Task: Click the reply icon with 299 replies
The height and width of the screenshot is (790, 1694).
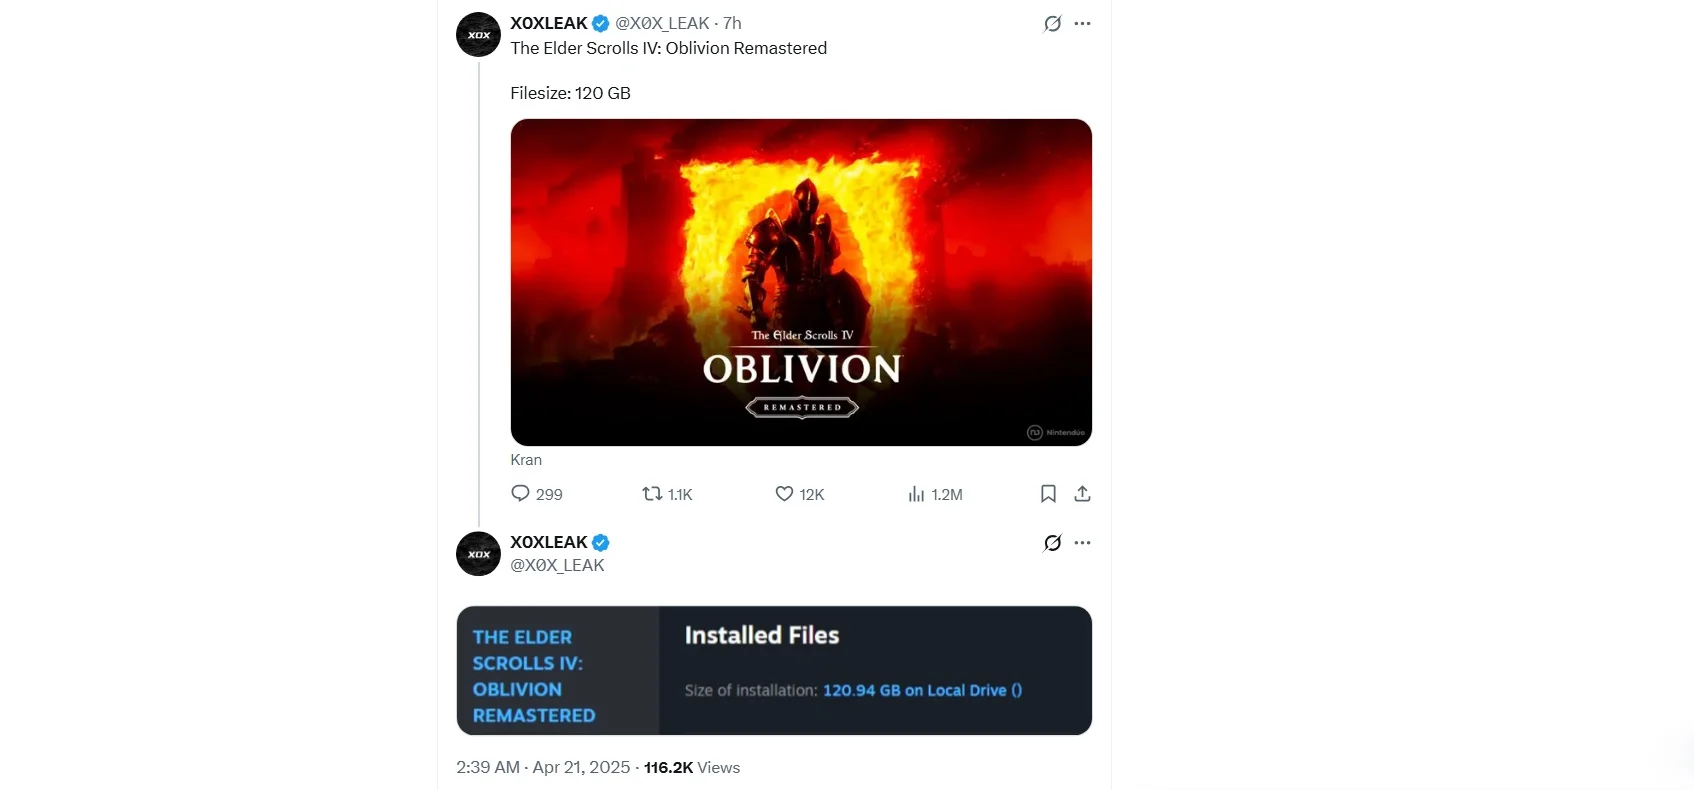Action: pyautogui.click(x=521, y=494)
